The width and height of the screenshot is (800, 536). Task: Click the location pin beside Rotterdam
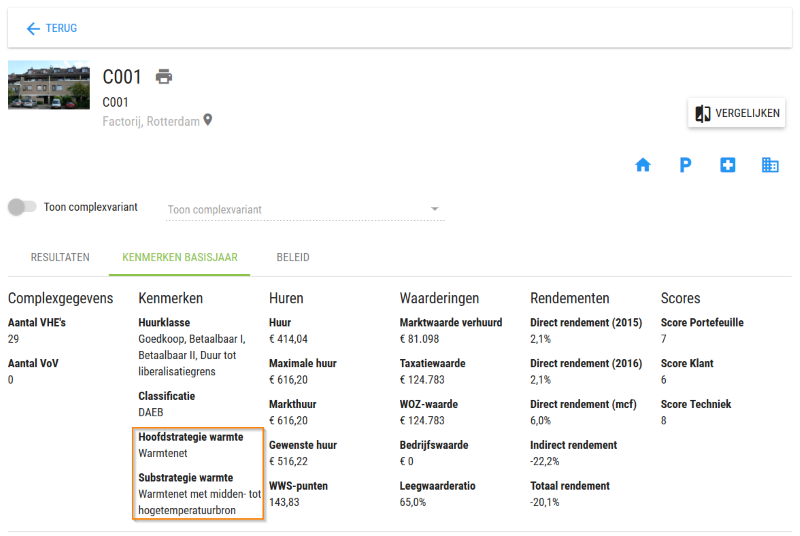click(x=208, y=120)
